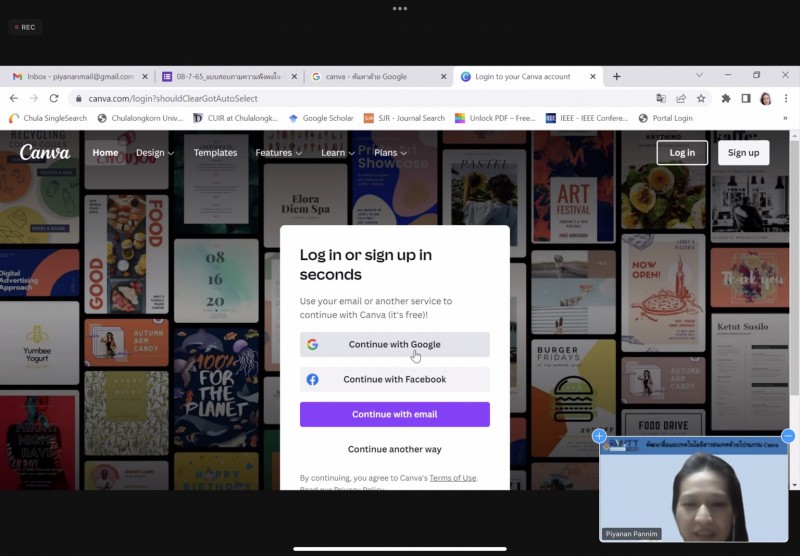800x556 pixels.
Task: Switch to the 08-7-65 form tab
Action: coord(228,77)
